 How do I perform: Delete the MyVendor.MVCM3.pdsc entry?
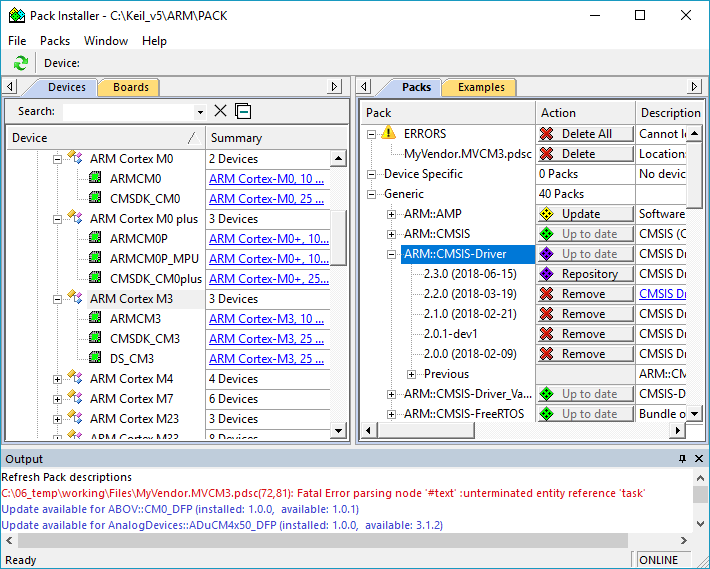(585, 154)
